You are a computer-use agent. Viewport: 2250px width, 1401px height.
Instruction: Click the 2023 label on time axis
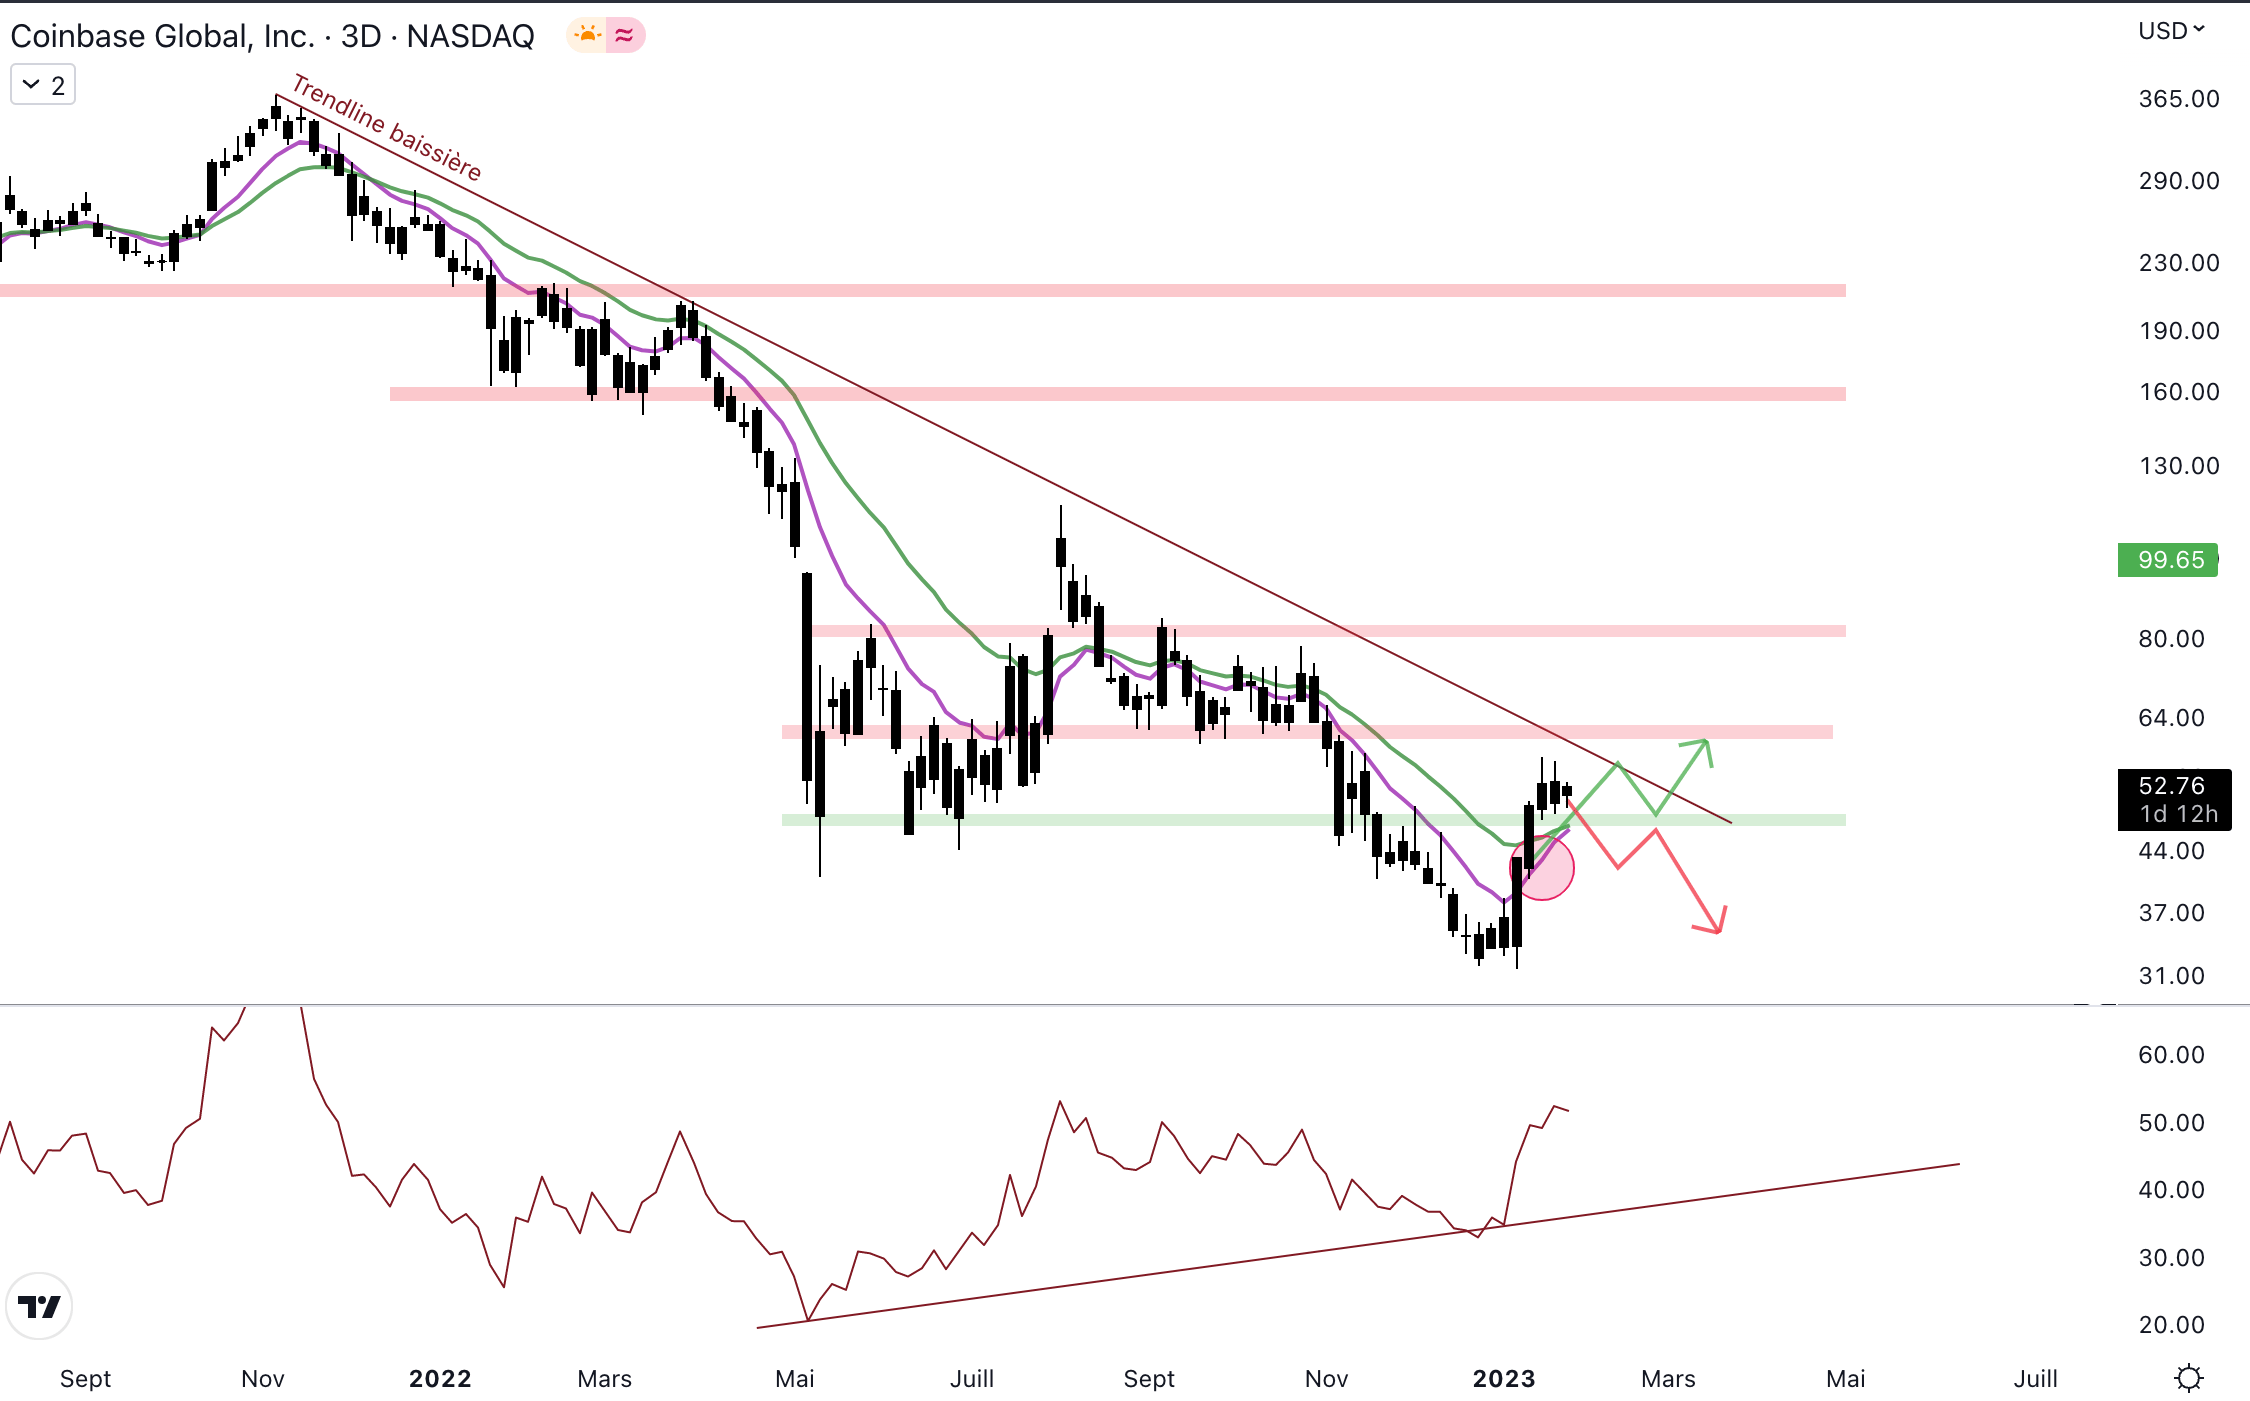1503,1379
